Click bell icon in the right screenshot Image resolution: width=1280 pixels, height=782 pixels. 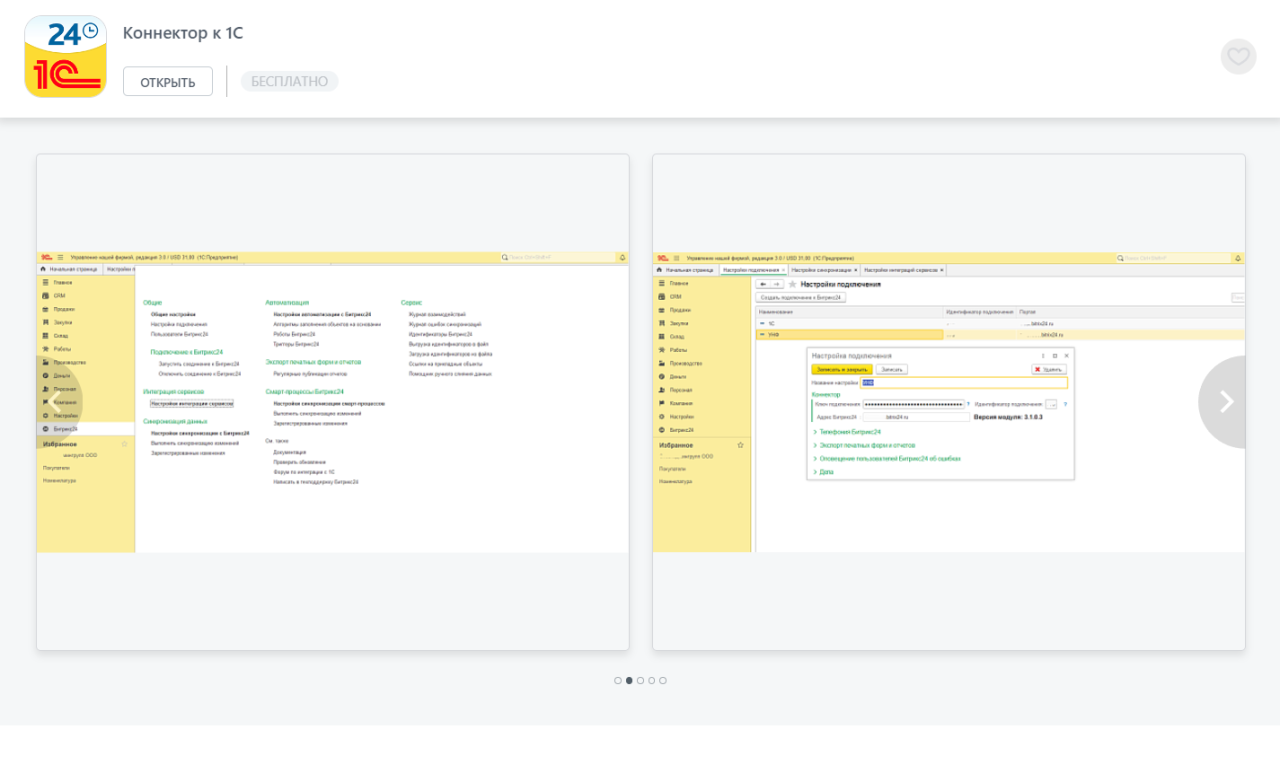coord(1238,258)
